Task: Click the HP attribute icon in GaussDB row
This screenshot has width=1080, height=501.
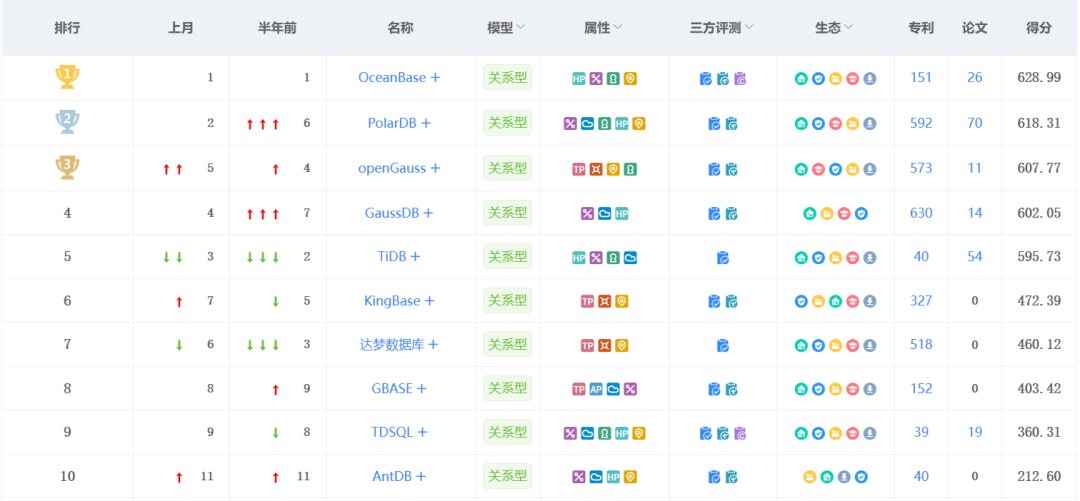Action: tap(621, 214)
